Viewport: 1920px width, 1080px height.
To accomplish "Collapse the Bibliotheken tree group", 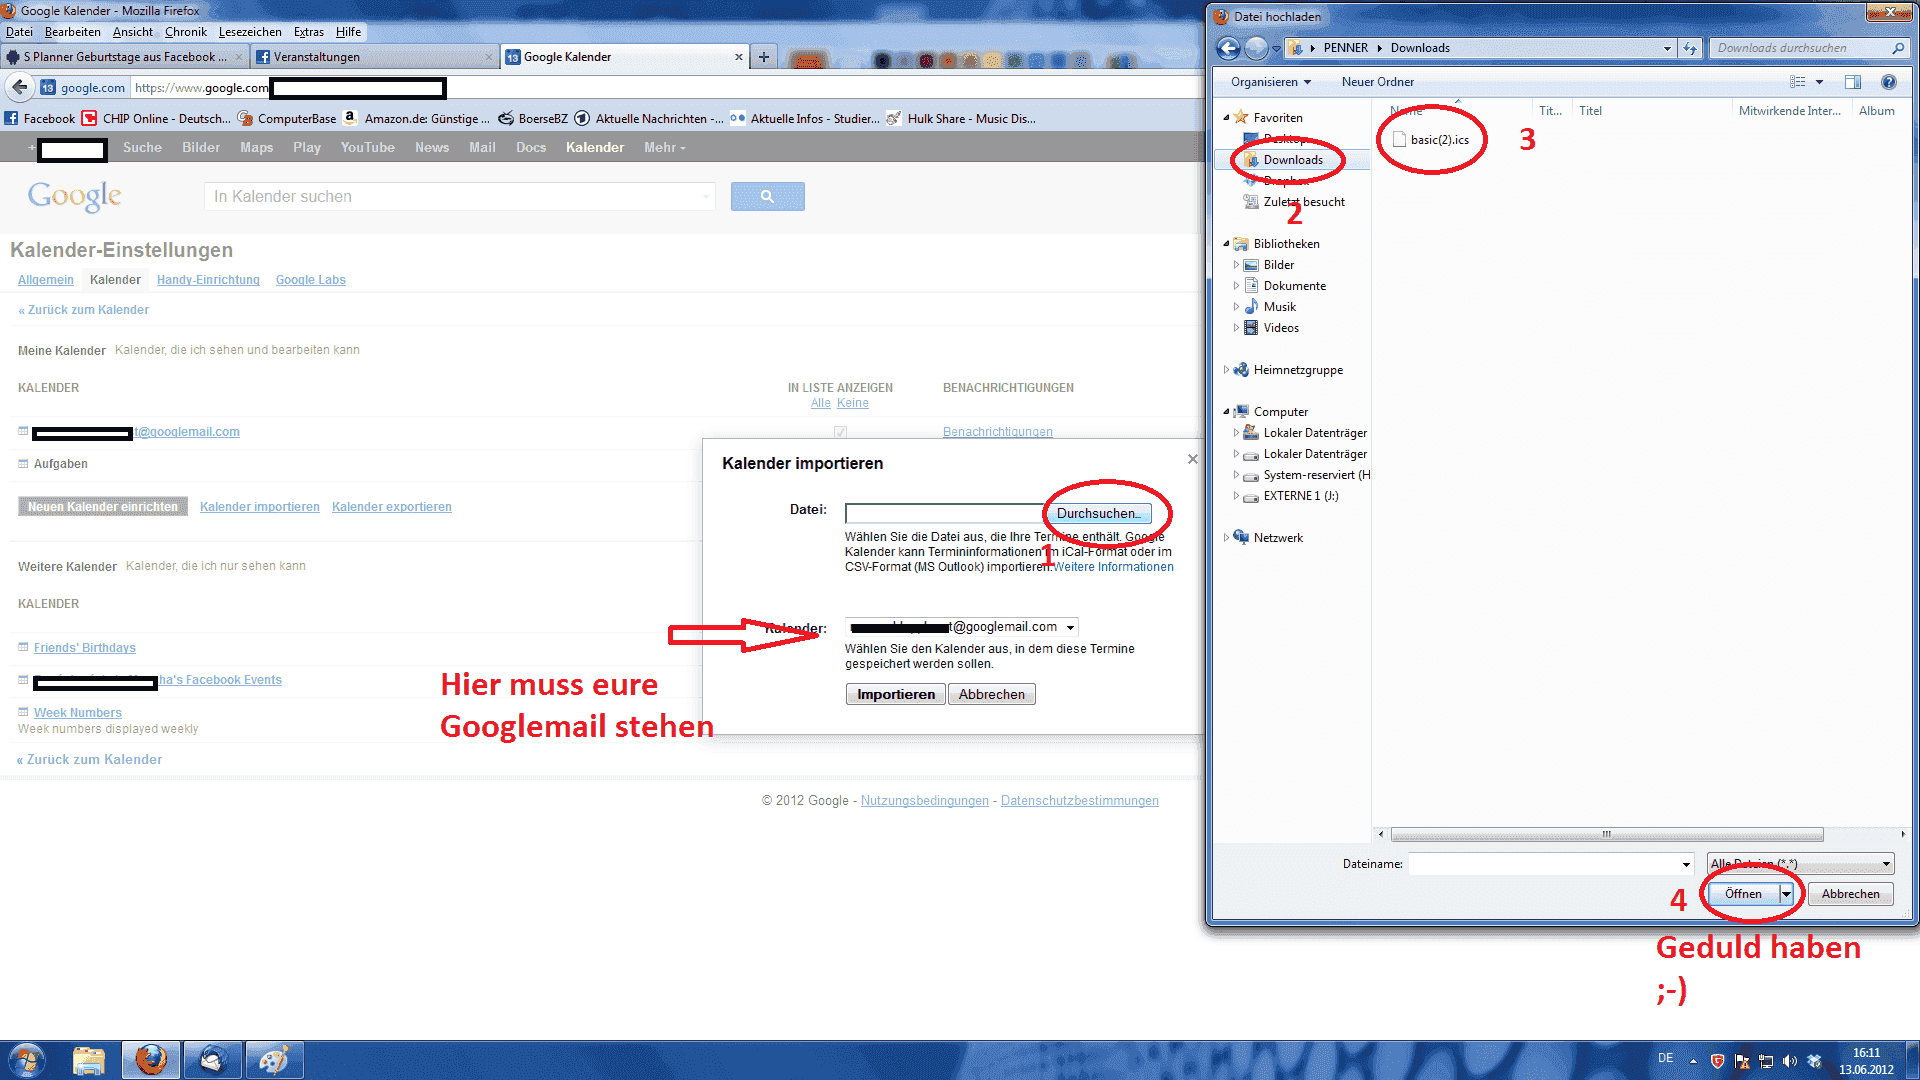I will click(1226, 244).
